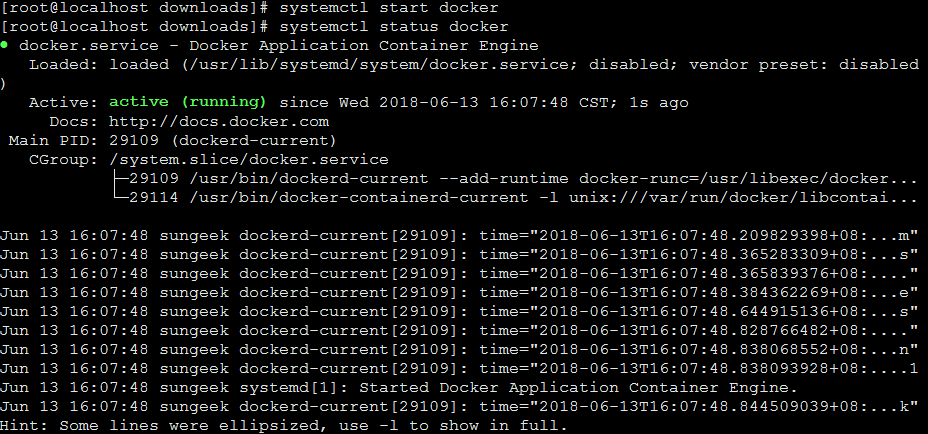The width and height of the screenshot is (928, 434).
Task: Click the log timestamp ending in 844509039
Action: pos(690,405)
